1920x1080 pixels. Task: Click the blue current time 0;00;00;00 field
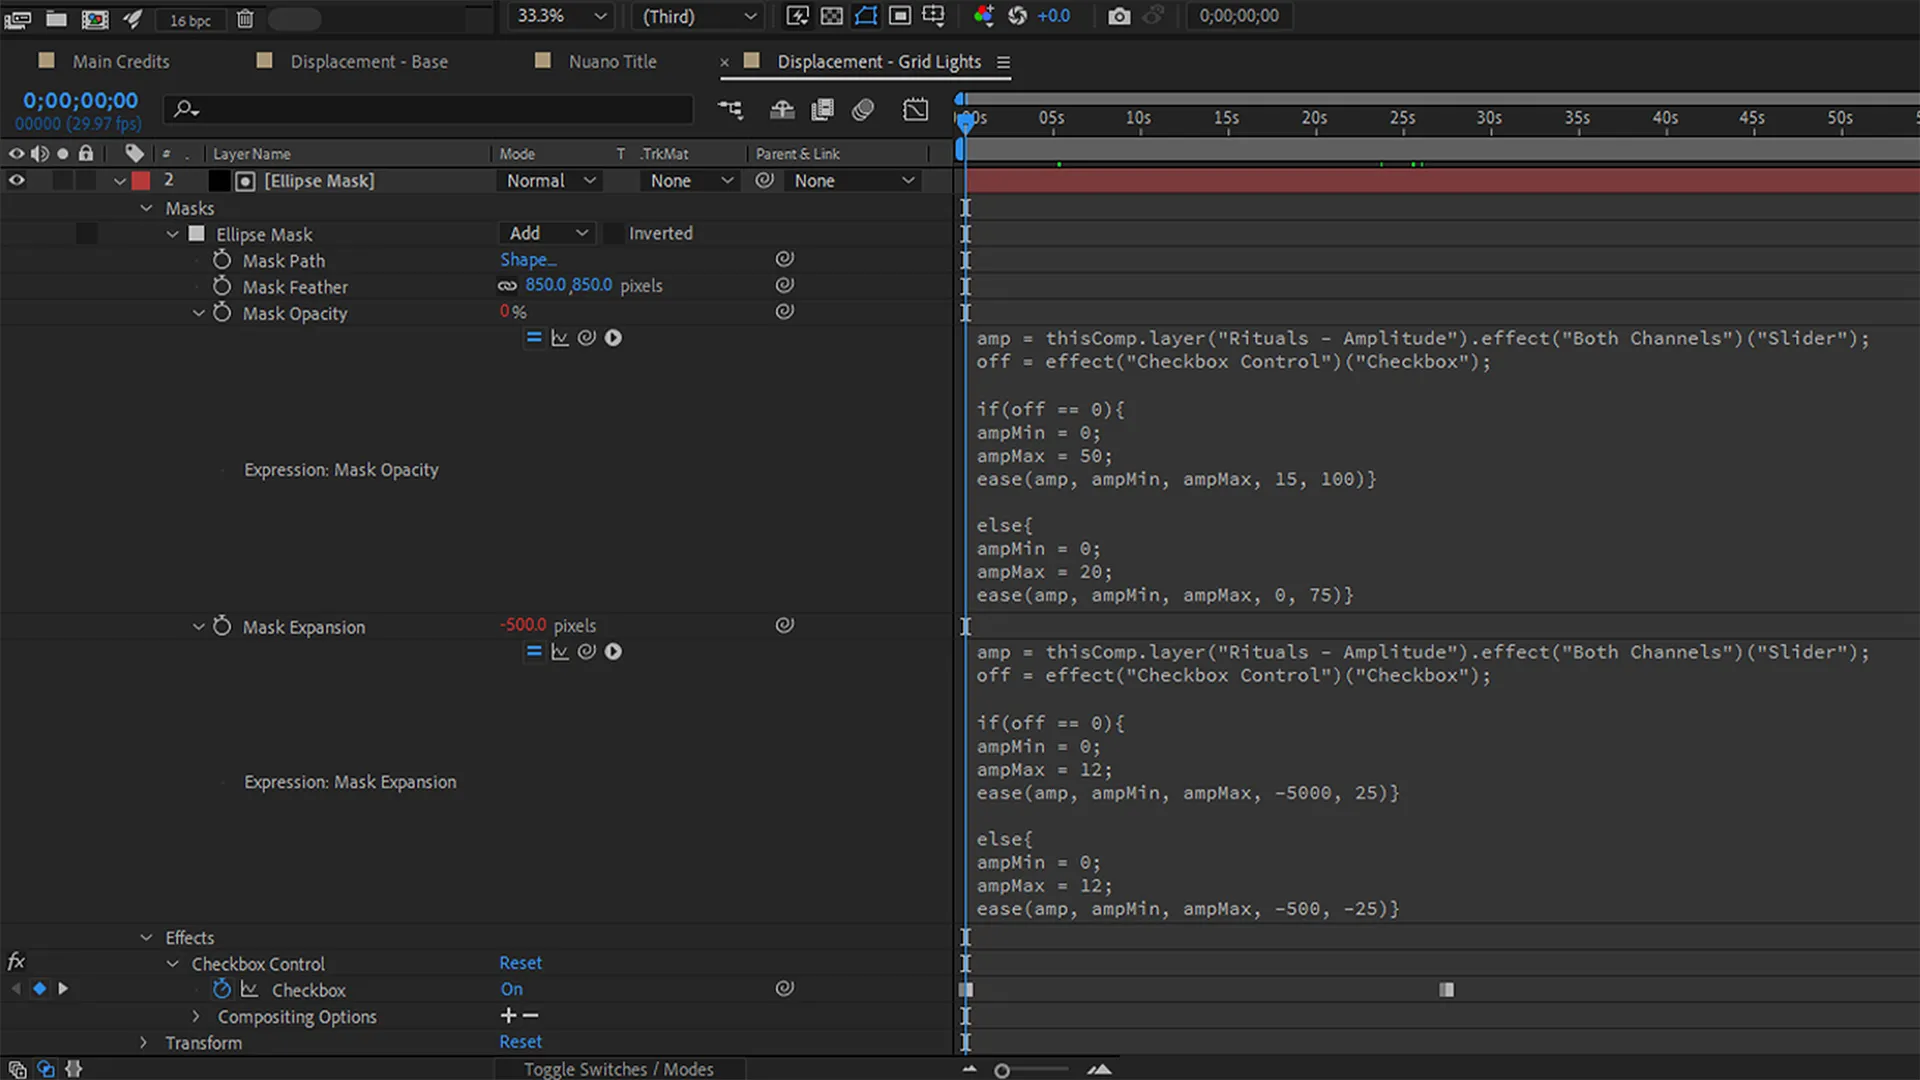click(x=80, y=100)
